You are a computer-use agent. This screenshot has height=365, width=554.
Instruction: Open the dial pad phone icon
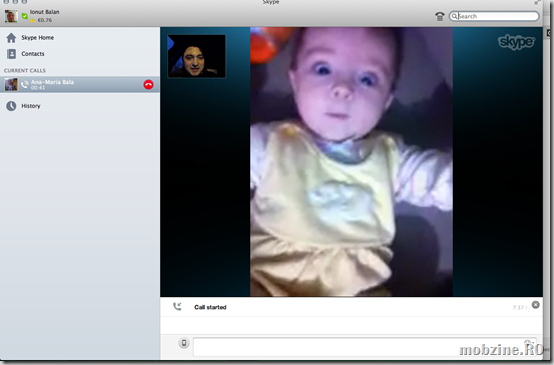[440, 16]
